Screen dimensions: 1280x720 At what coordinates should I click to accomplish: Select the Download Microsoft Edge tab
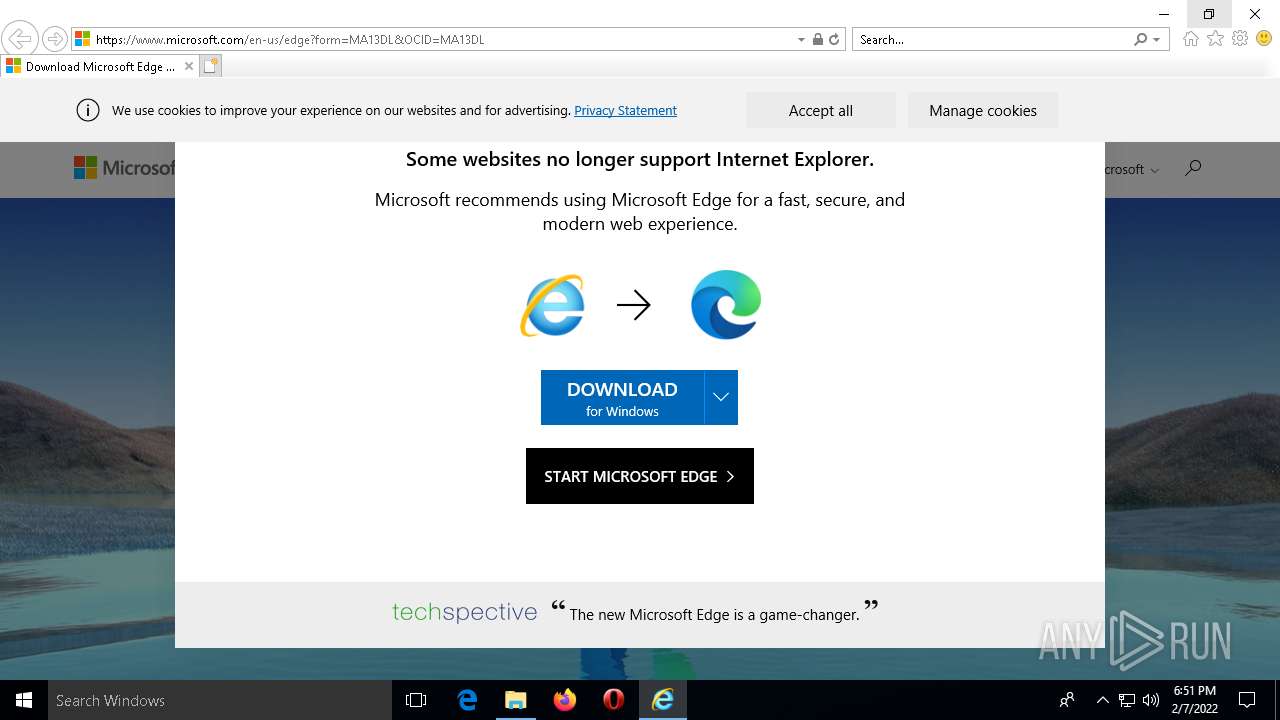[x=100, y=67]
